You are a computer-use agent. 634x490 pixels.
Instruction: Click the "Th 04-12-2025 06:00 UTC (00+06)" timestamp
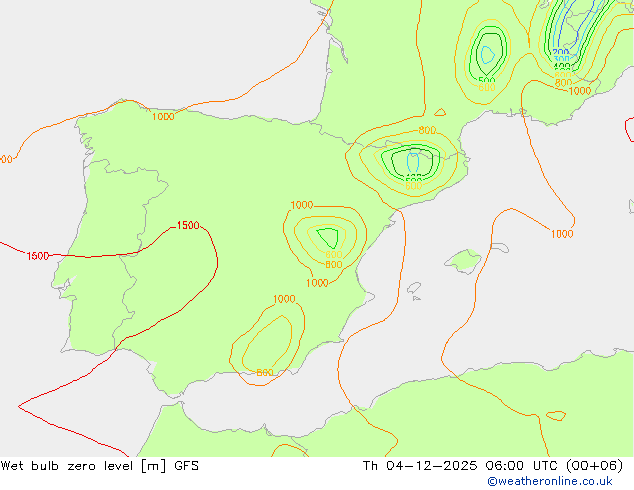(493, 466)
